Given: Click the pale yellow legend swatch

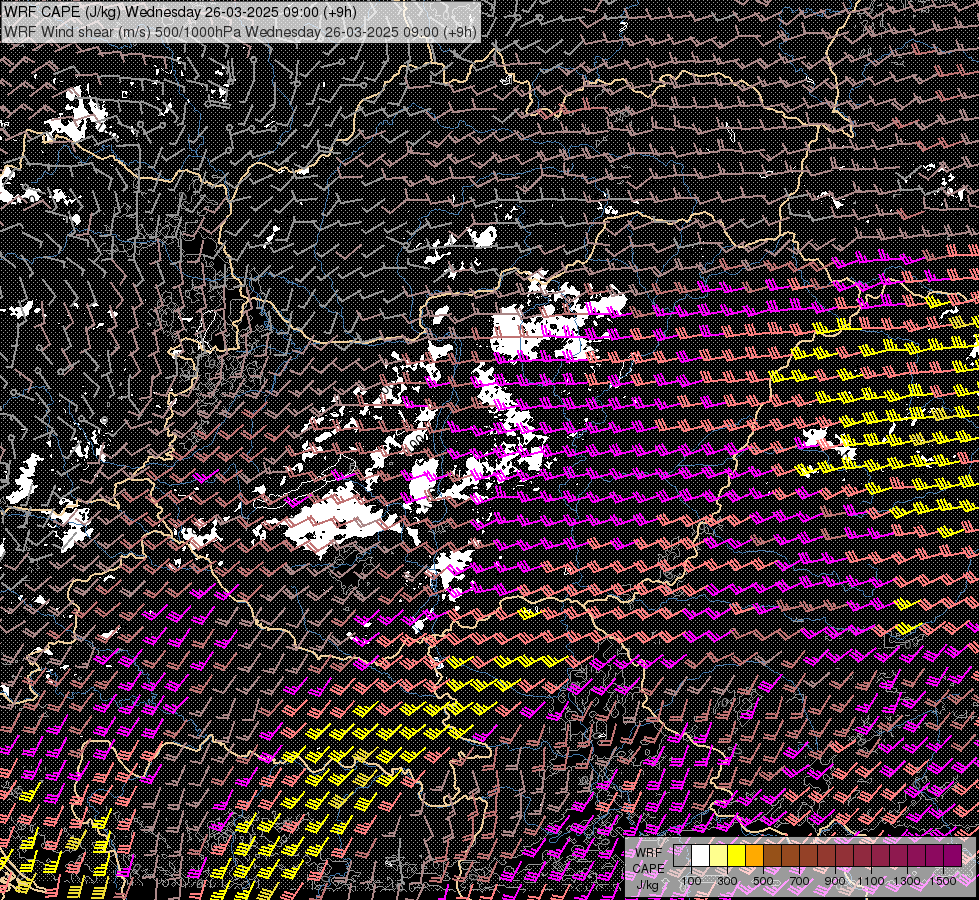Looking at the screenshot, I should pyautogui.click(x=719, y=855).
